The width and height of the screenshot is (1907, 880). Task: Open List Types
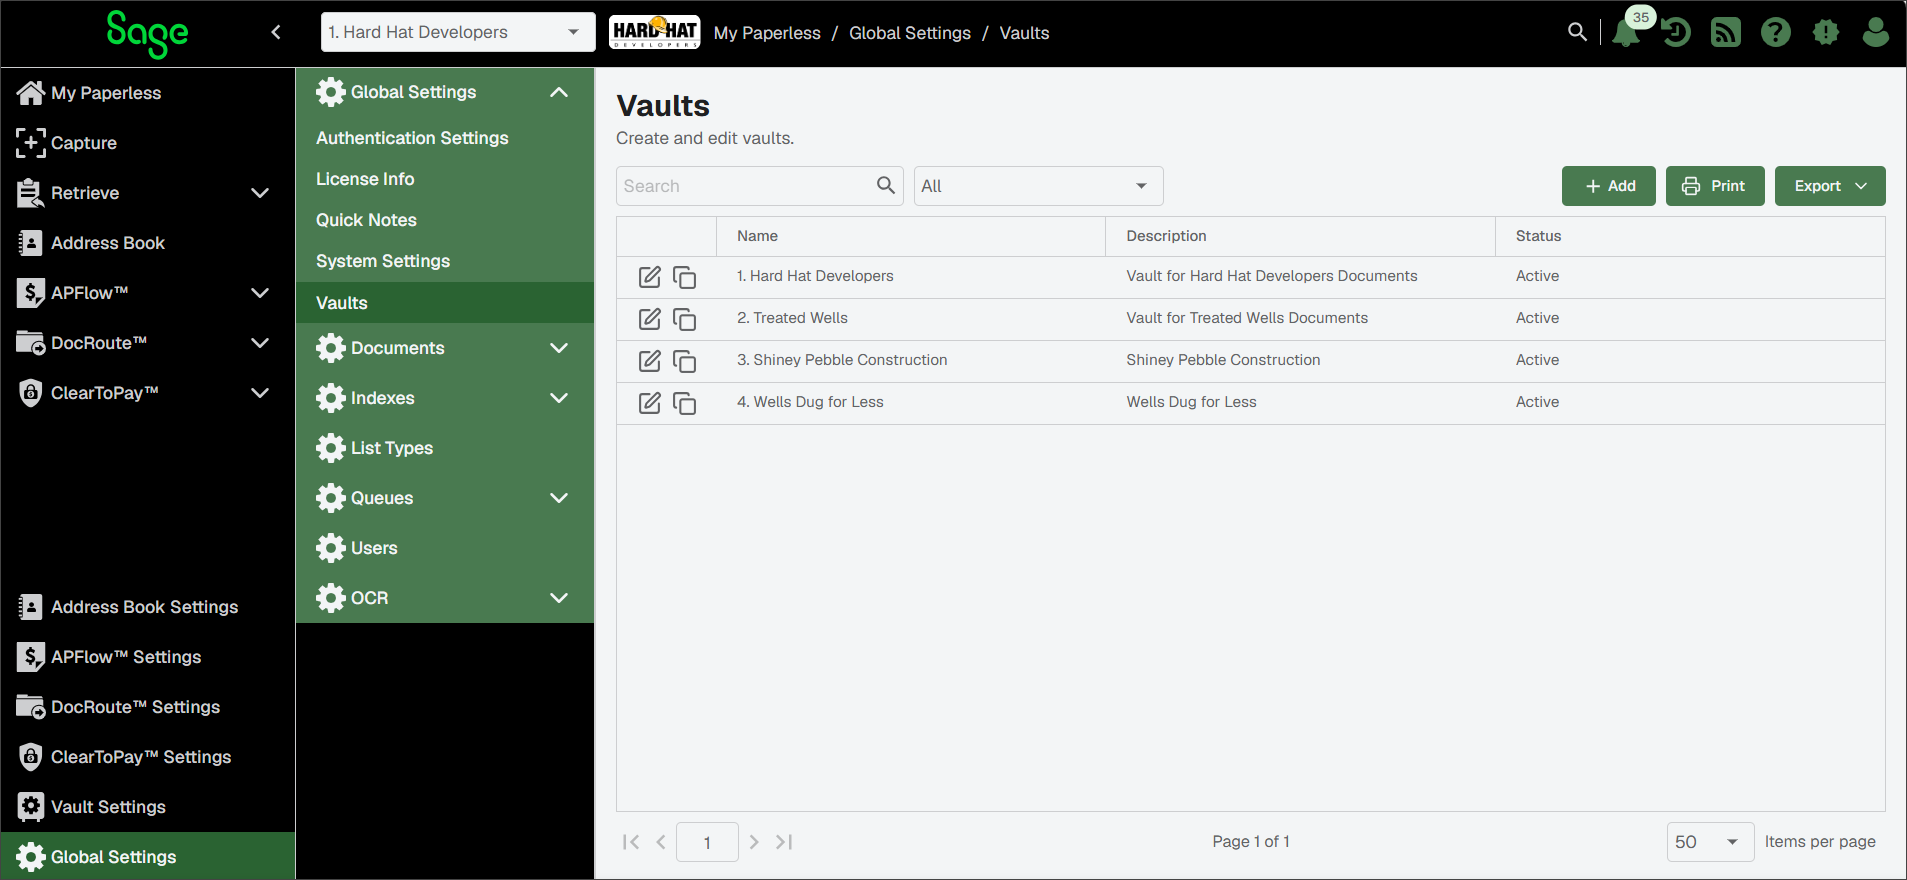(445, 448)
